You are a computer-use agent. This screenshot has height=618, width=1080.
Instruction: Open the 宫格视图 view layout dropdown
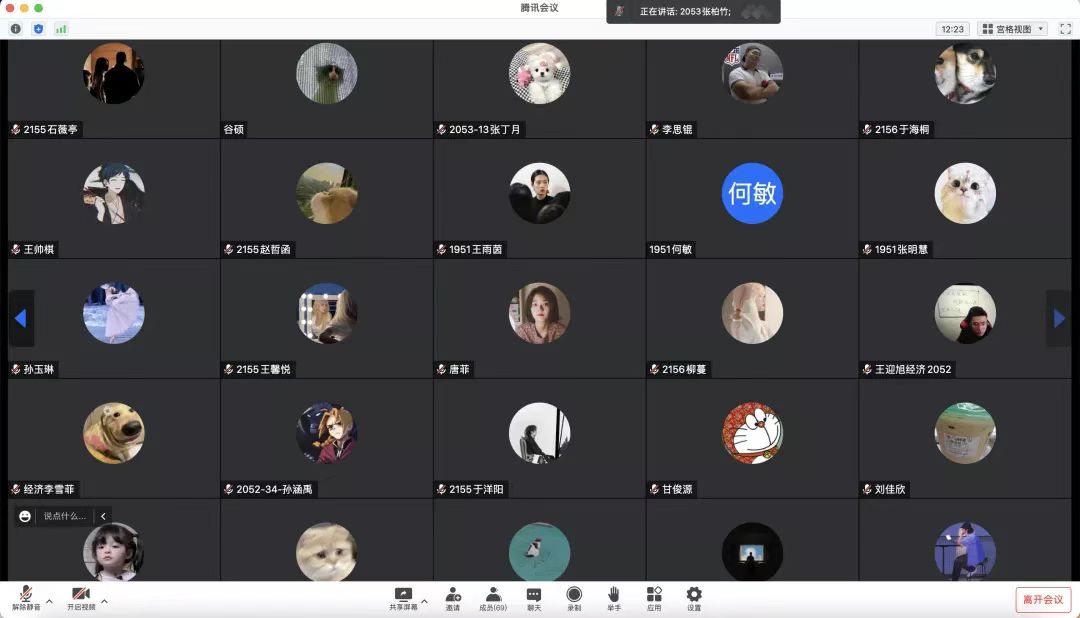tap(1012, 29)
